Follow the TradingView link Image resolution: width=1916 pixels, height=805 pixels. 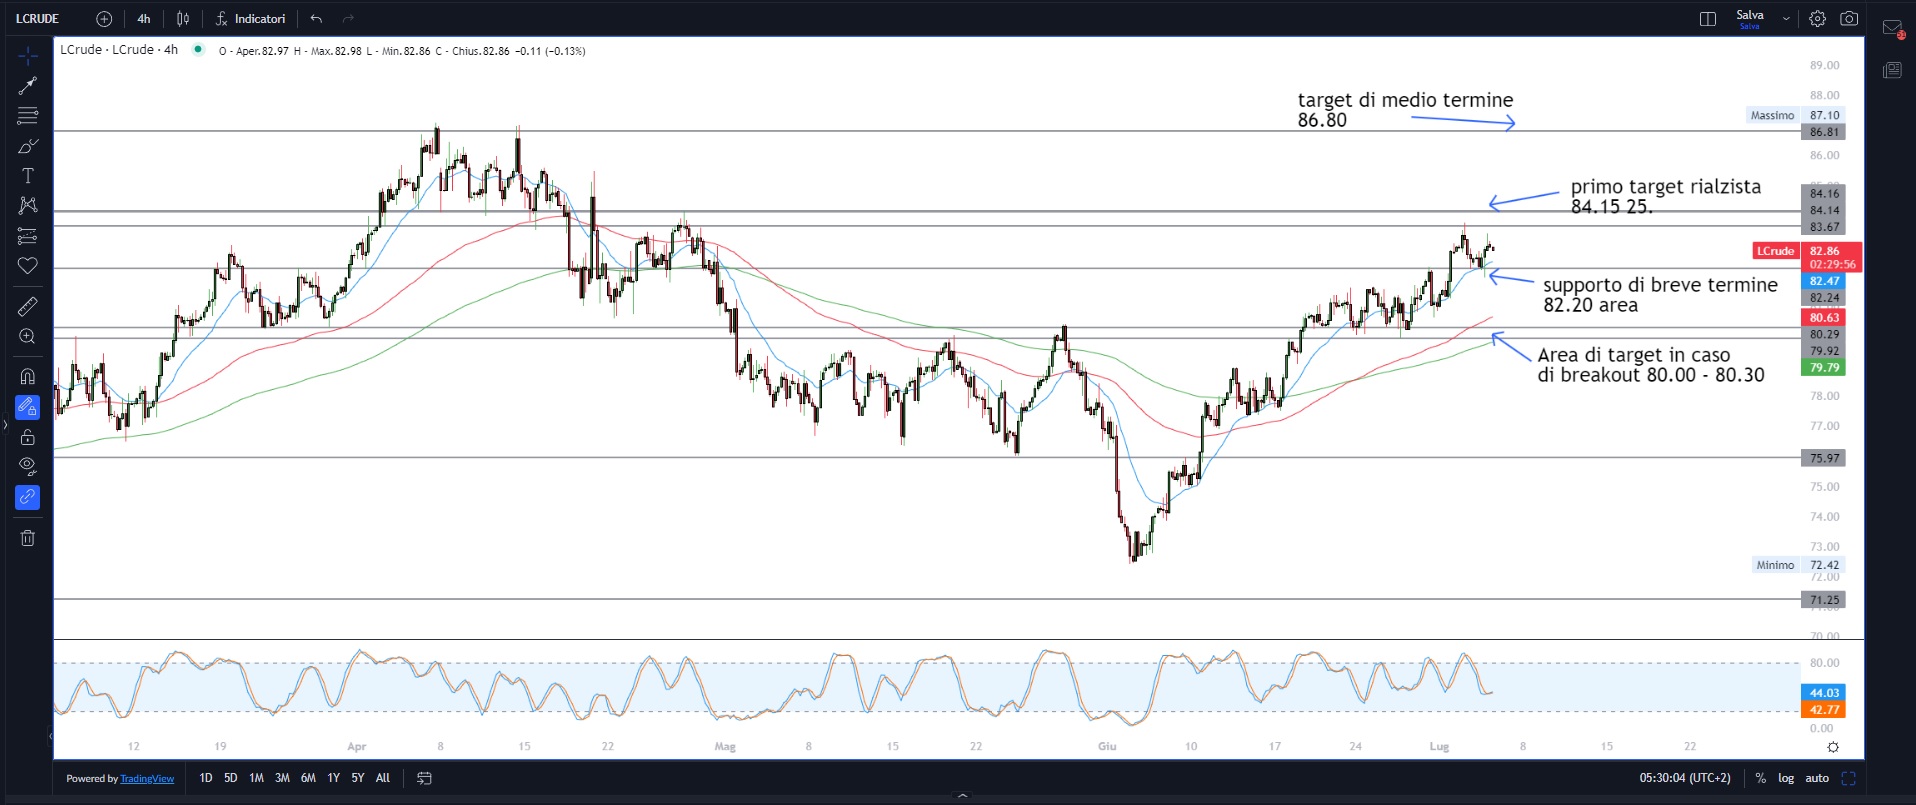tap(147, 779)
